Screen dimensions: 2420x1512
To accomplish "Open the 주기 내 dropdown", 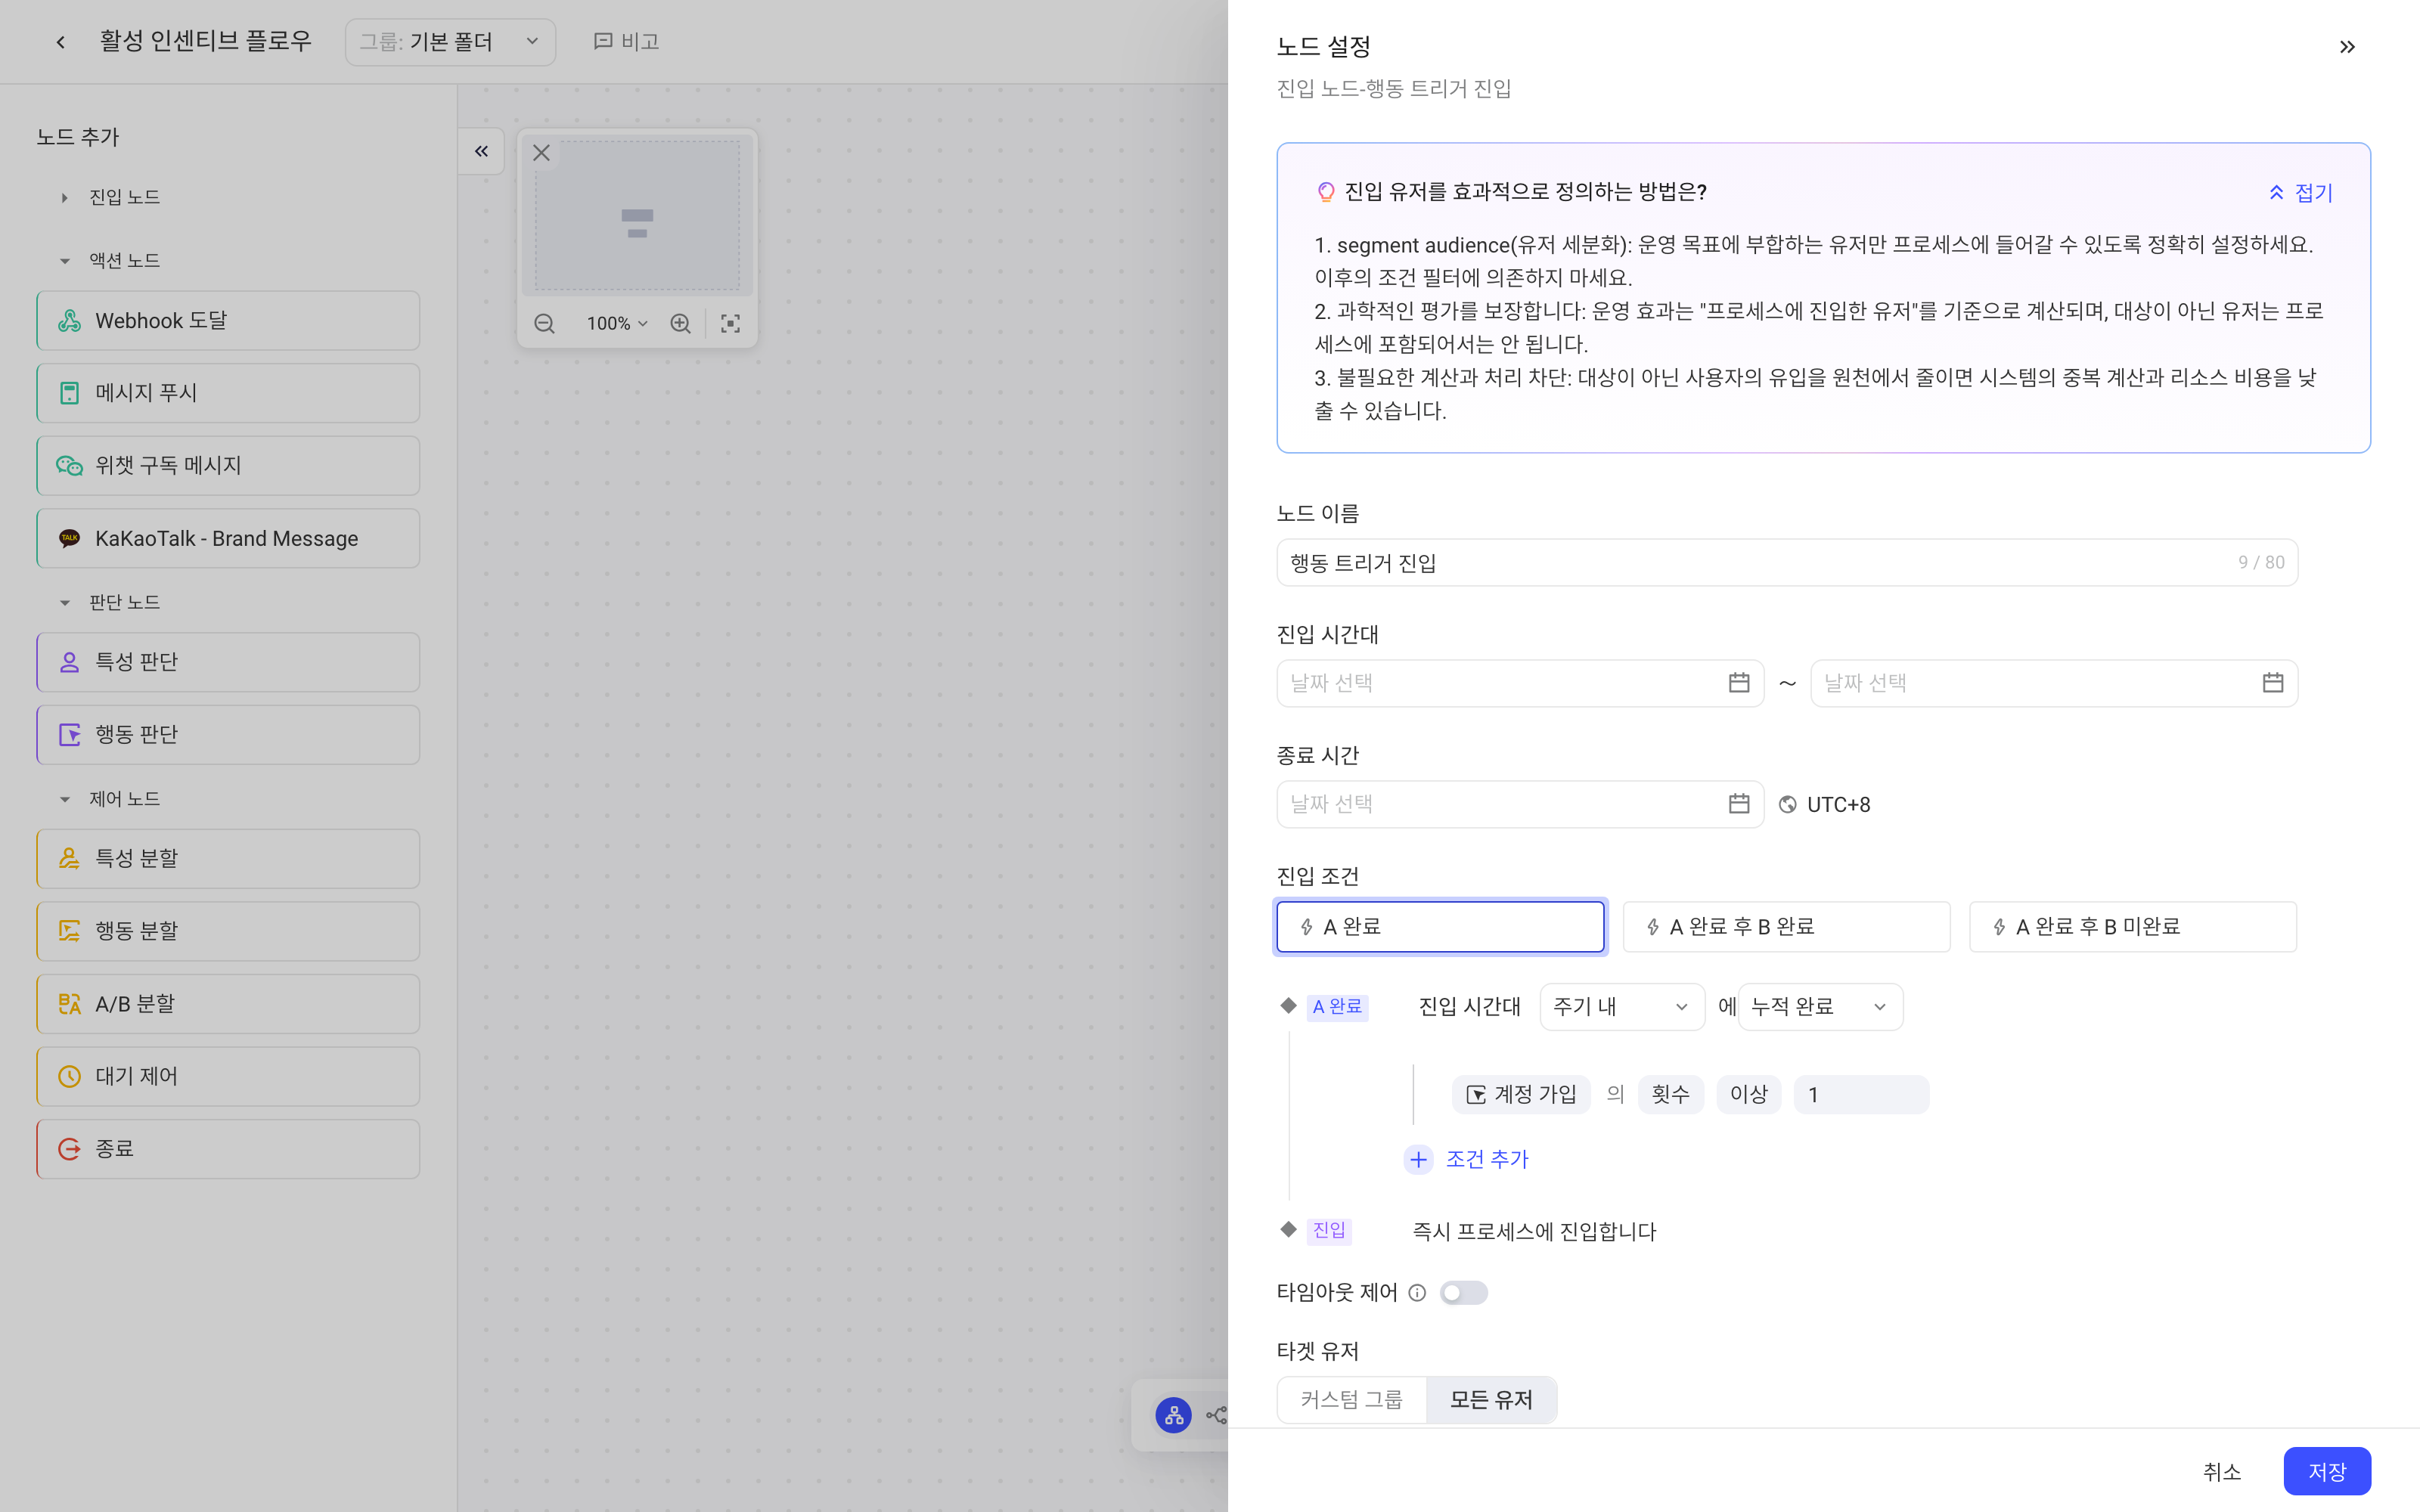I will tap(1621, 1007).
